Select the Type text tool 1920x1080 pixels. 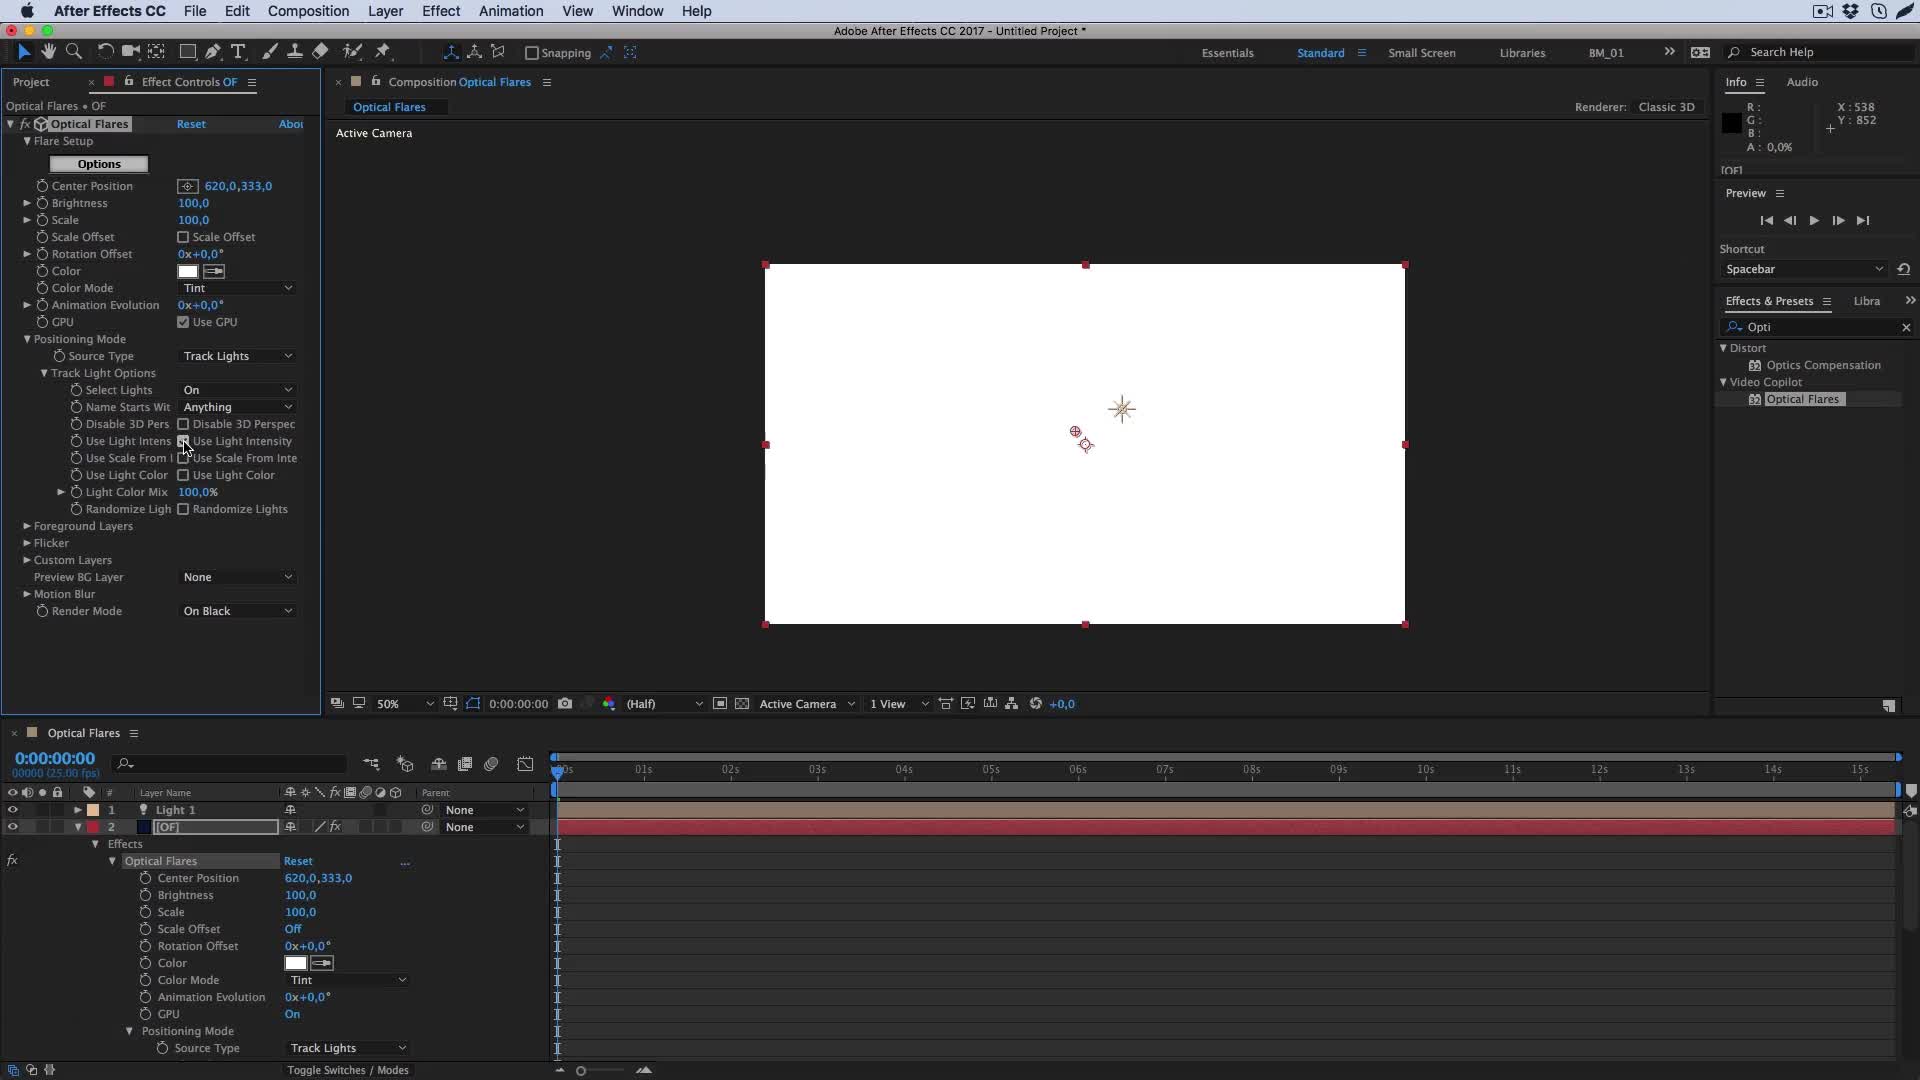[x=238, y=51]
